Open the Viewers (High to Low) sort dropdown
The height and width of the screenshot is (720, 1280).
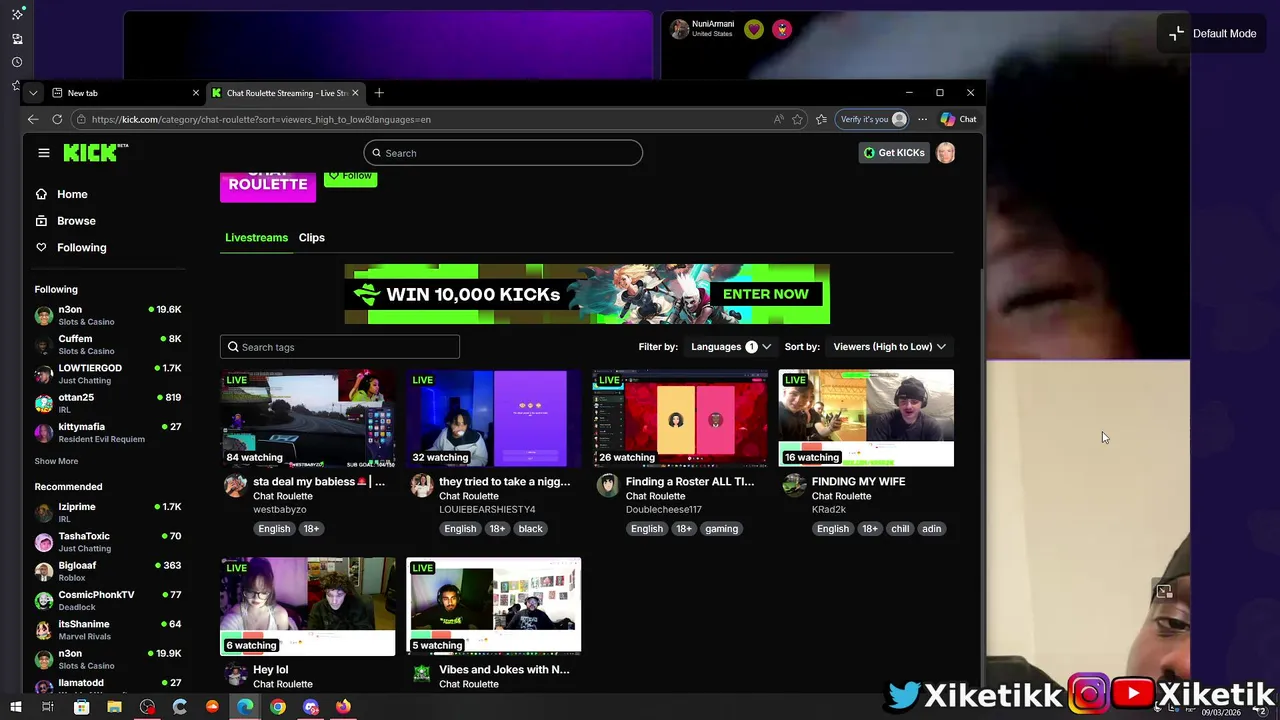(x=889, y=347)
